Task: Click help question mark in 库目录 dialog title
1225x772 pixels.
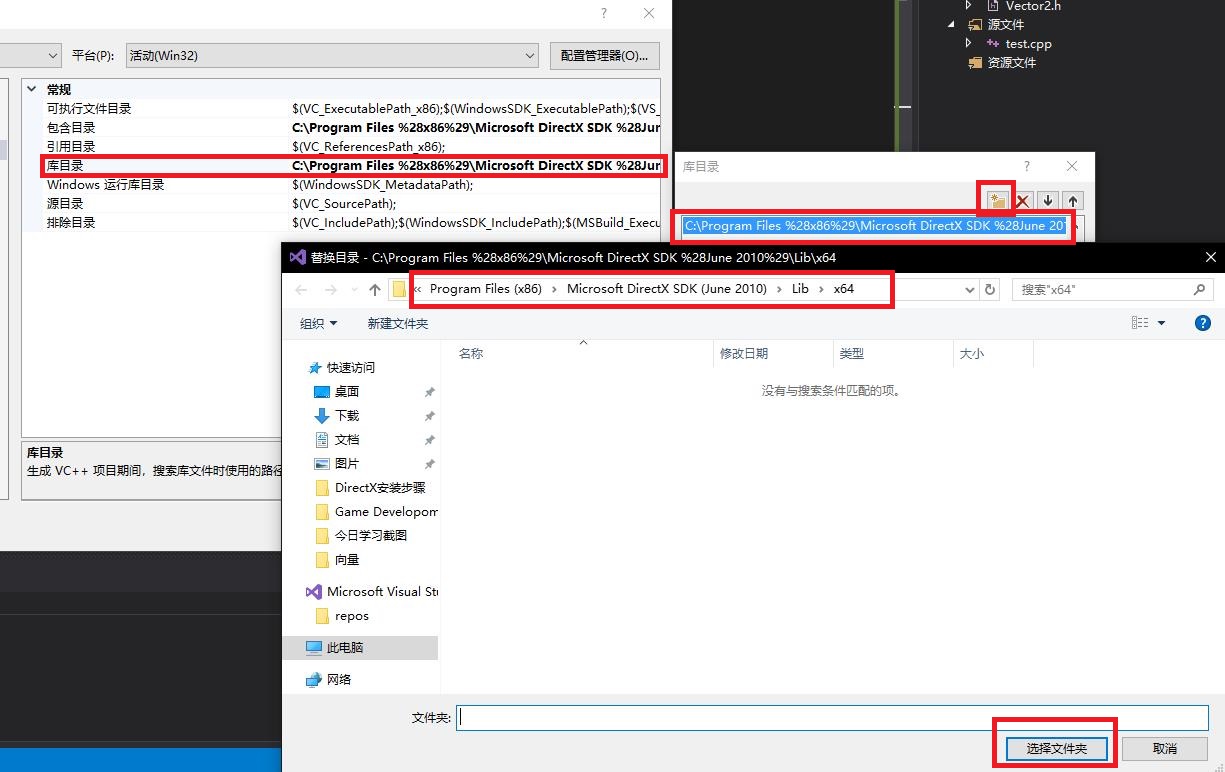Action: click(x=1026, y=166)
